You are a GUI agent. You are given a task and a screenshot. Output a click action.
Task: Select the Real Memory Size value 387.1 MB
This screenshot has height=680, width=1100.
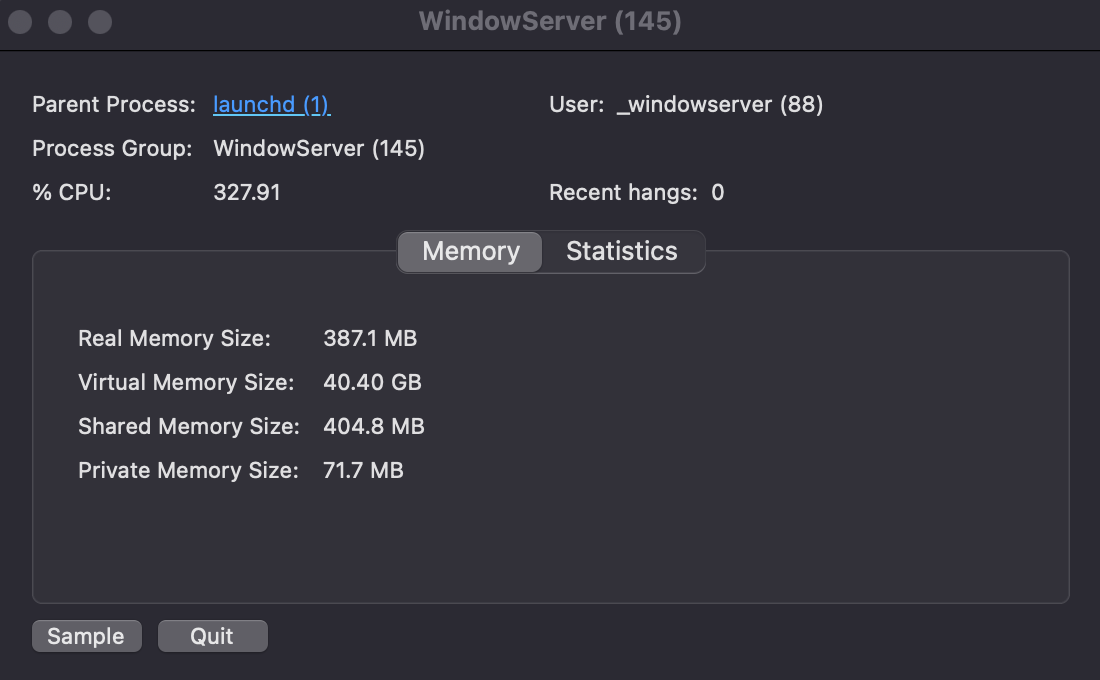tap(370, 338)
